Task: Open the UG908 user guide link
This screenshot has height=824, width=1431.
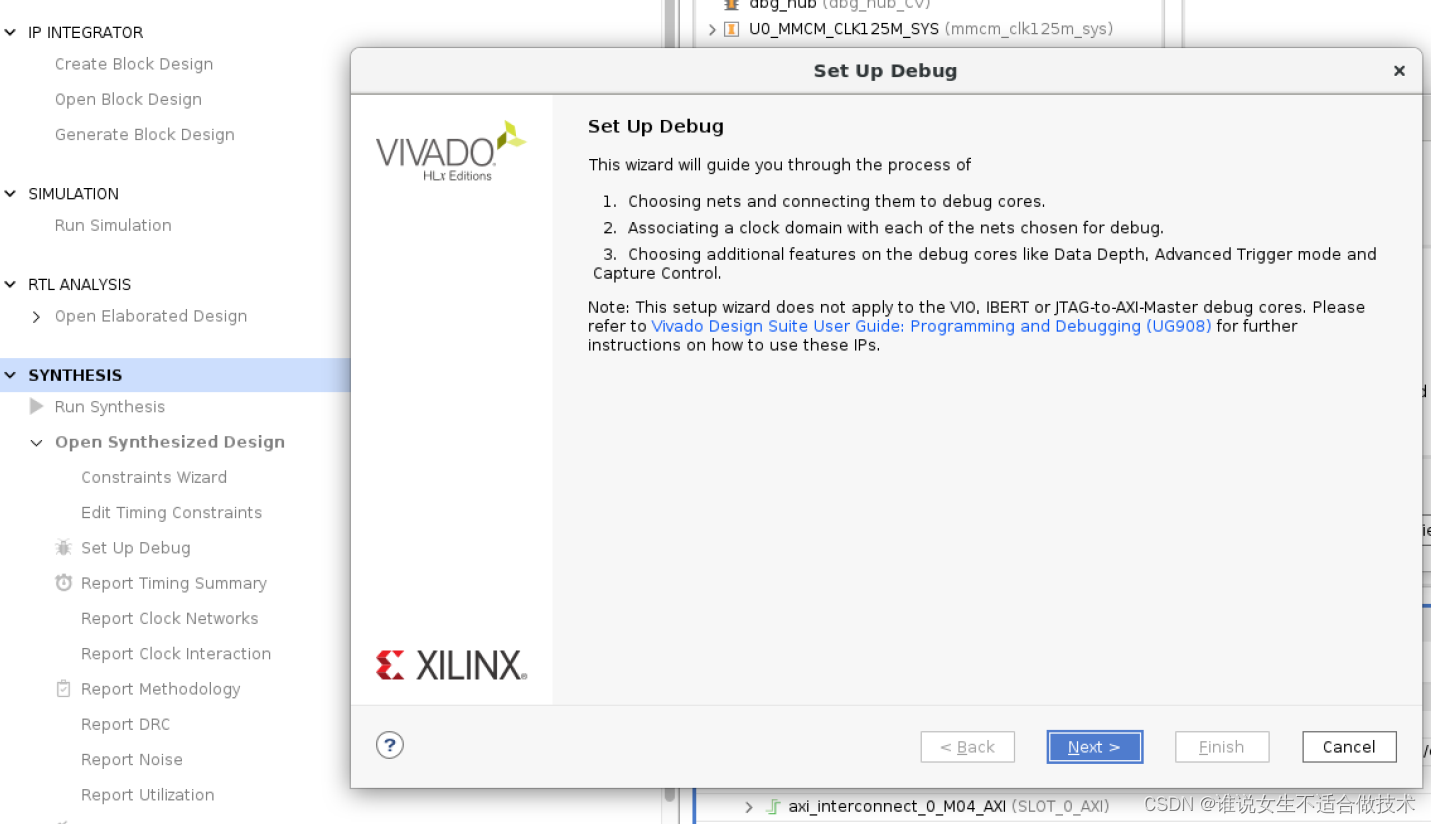Action: point(931,326)
